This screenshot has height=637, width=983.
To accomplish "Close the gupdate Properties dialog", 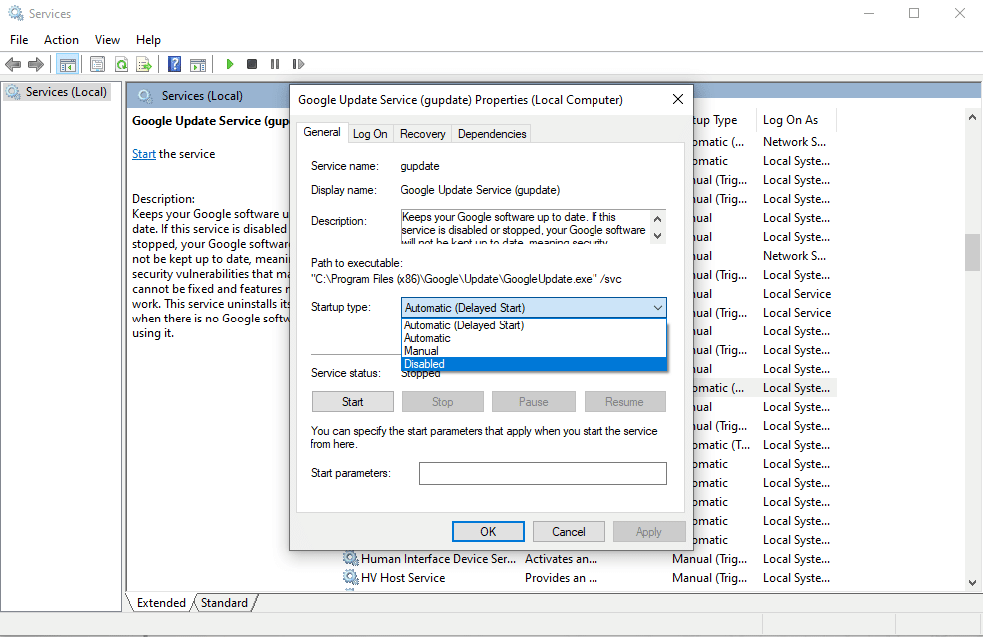I will 678,100.
